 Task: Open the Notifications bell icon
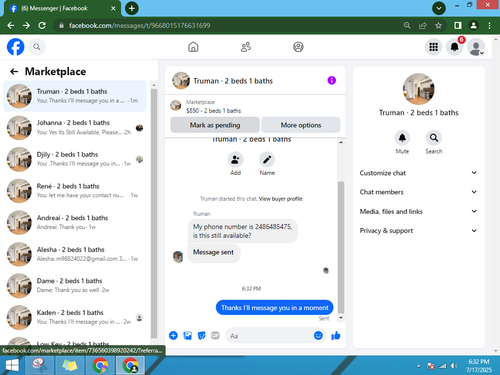click(454, 47)
